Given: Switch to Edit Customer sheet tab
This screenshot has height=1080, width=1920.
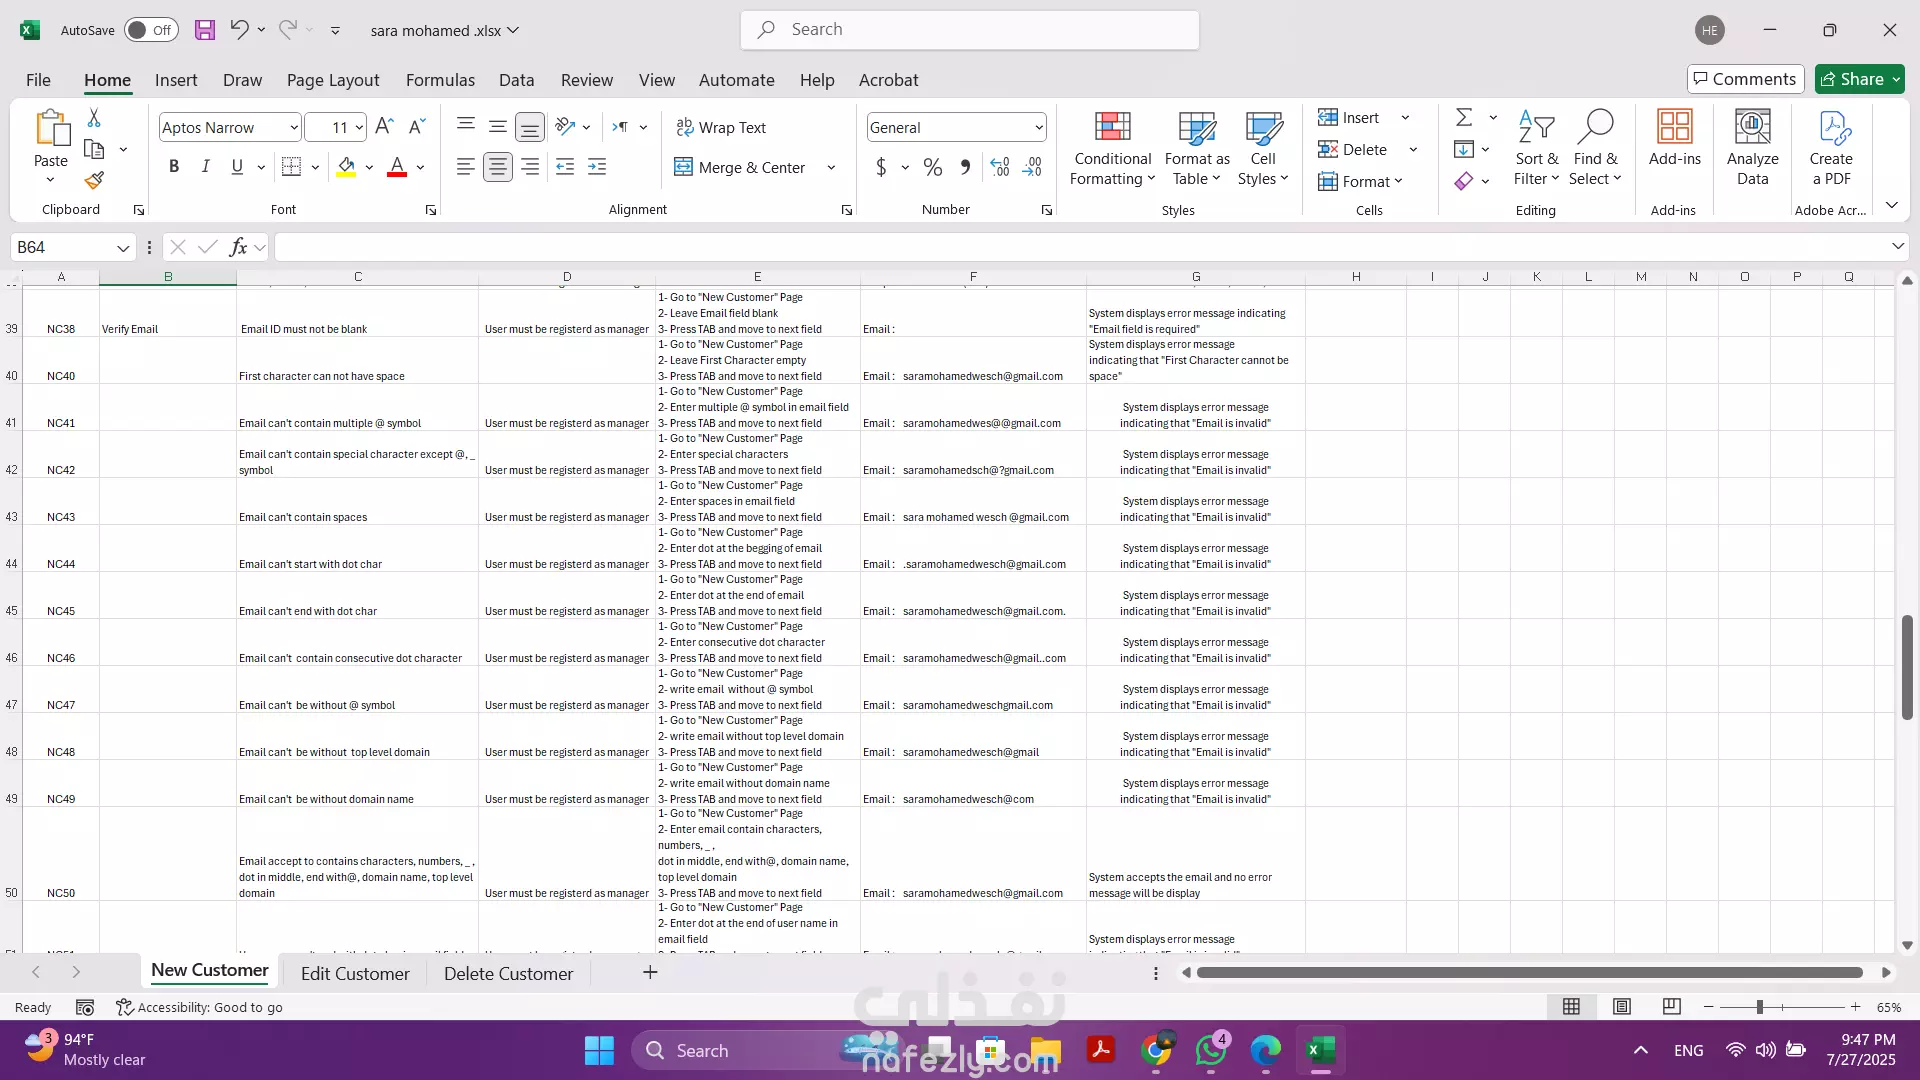Looking at the screenshot, I should click(355, 973).
